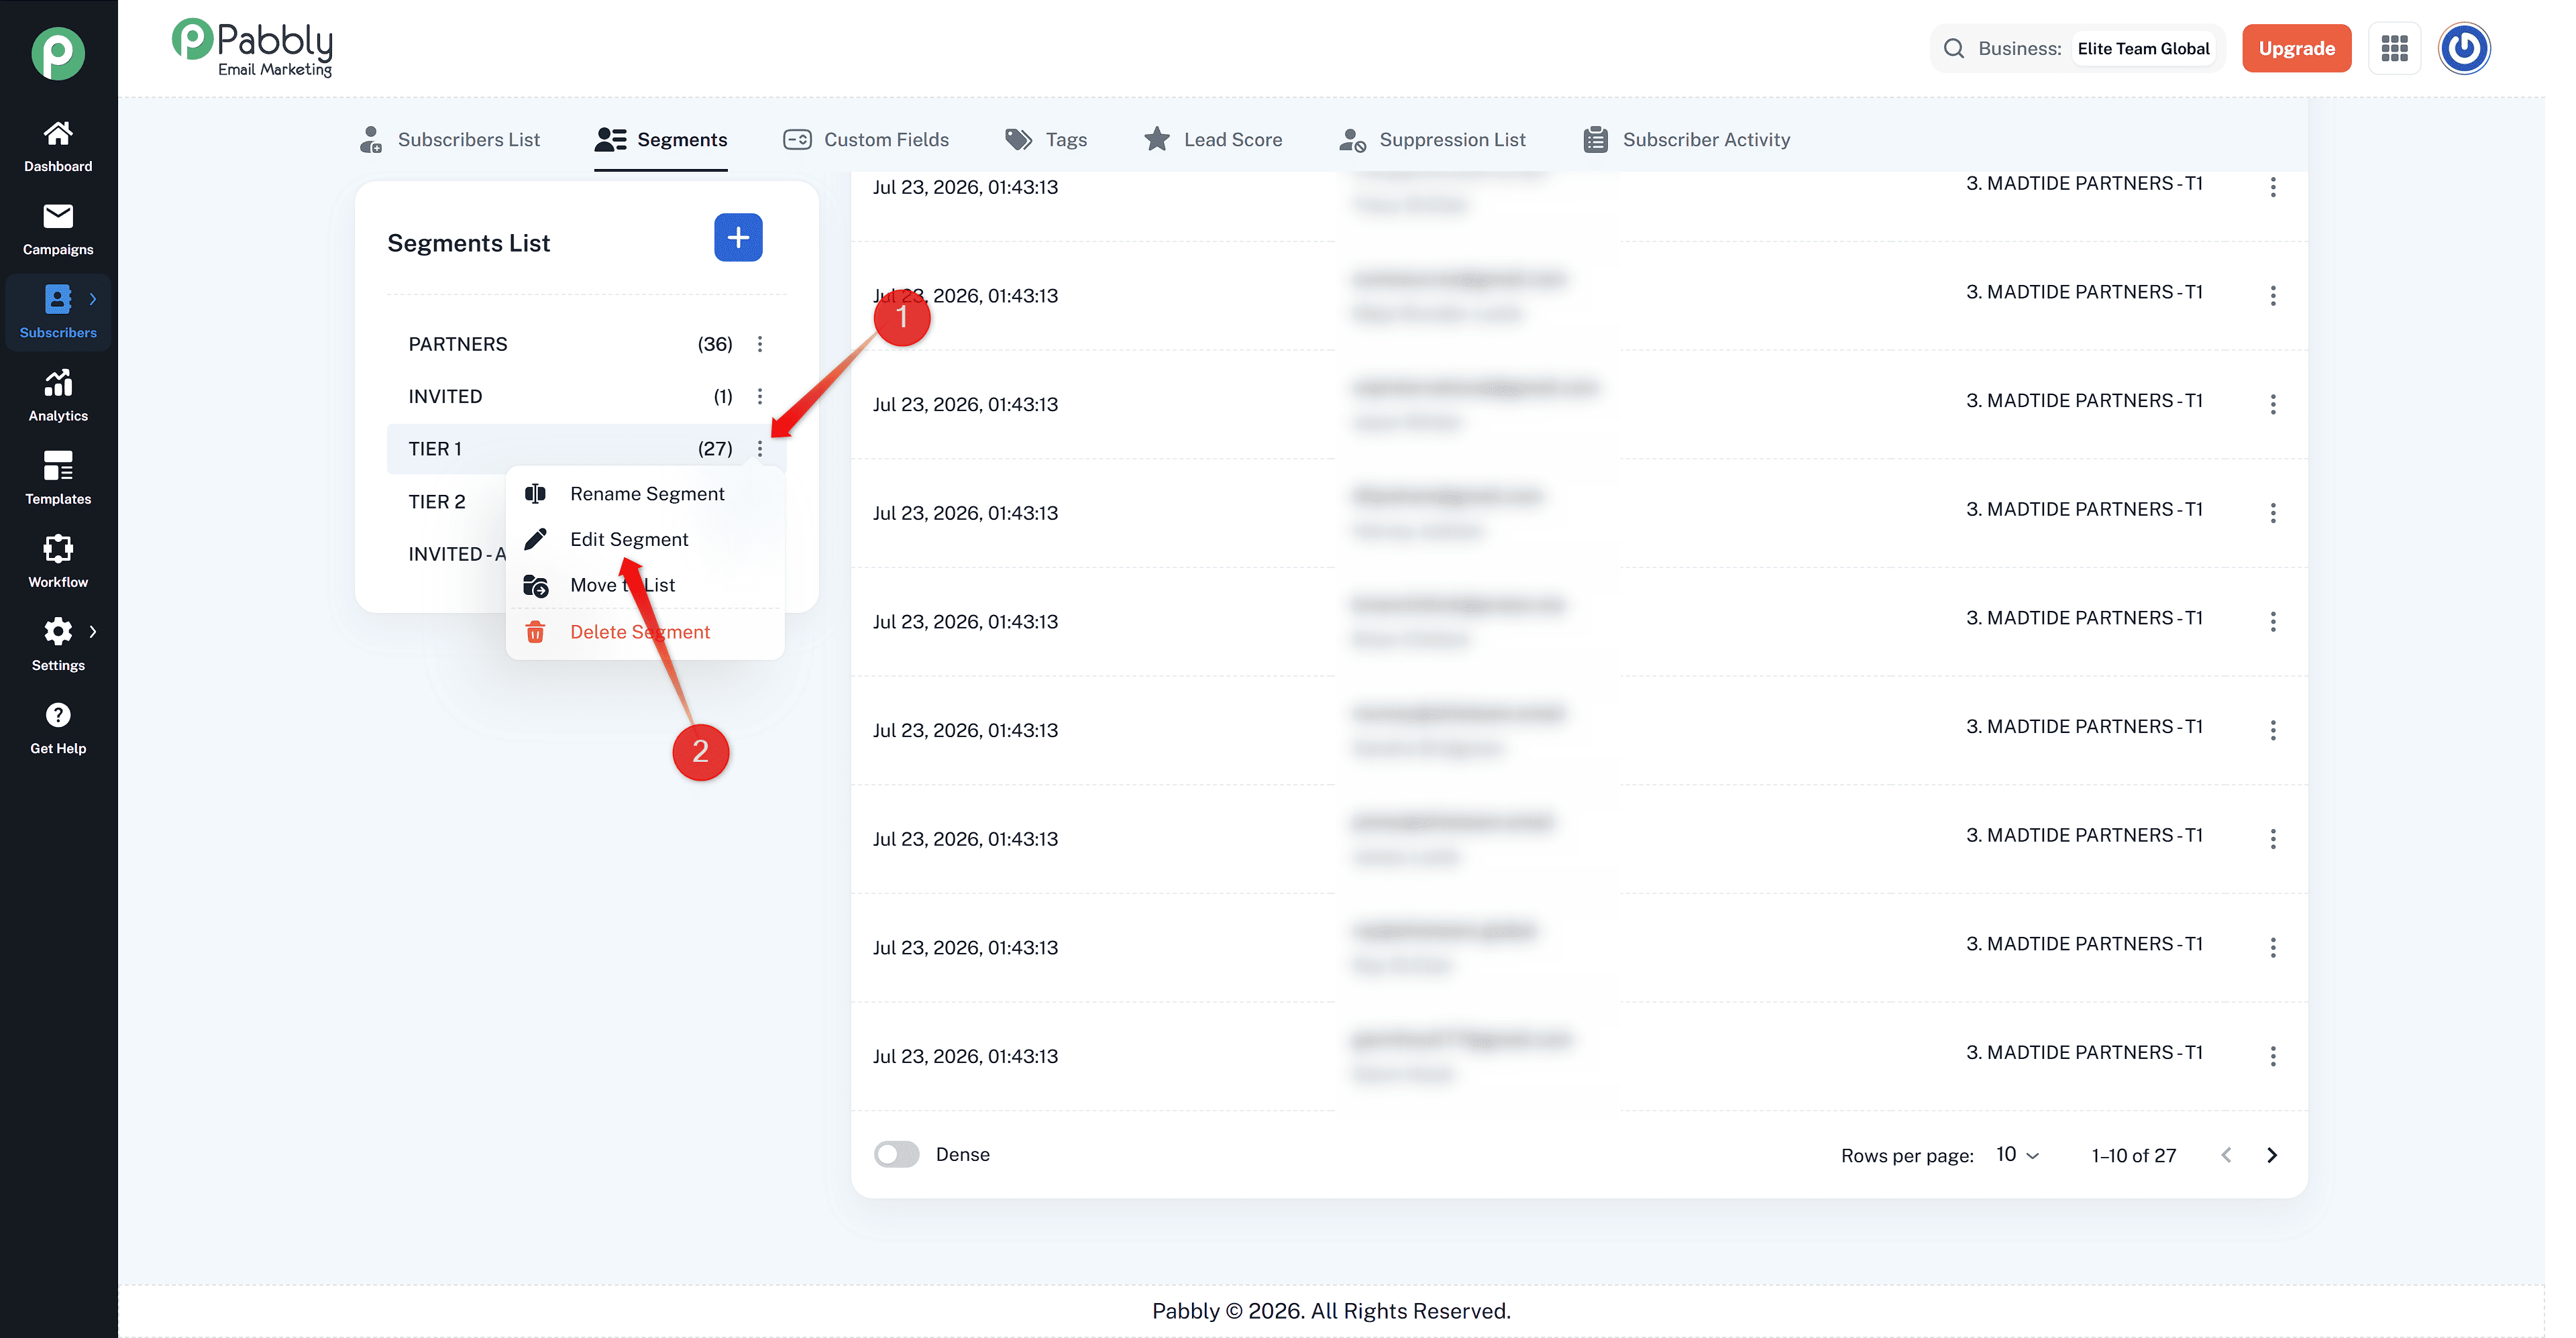Click the Move to List folder icon
Image resolution: width=2576 pixels, height=1338 pixels.
pyautogui.click(x=535, y=585)
